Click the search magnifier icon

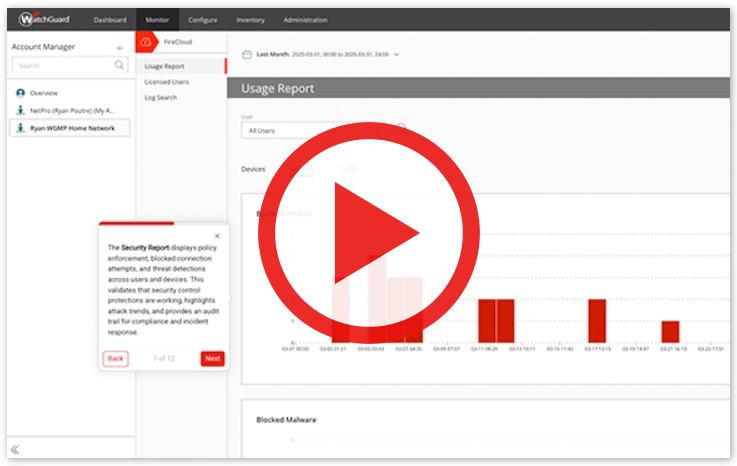pyautogui.click(x=120, y=65)
